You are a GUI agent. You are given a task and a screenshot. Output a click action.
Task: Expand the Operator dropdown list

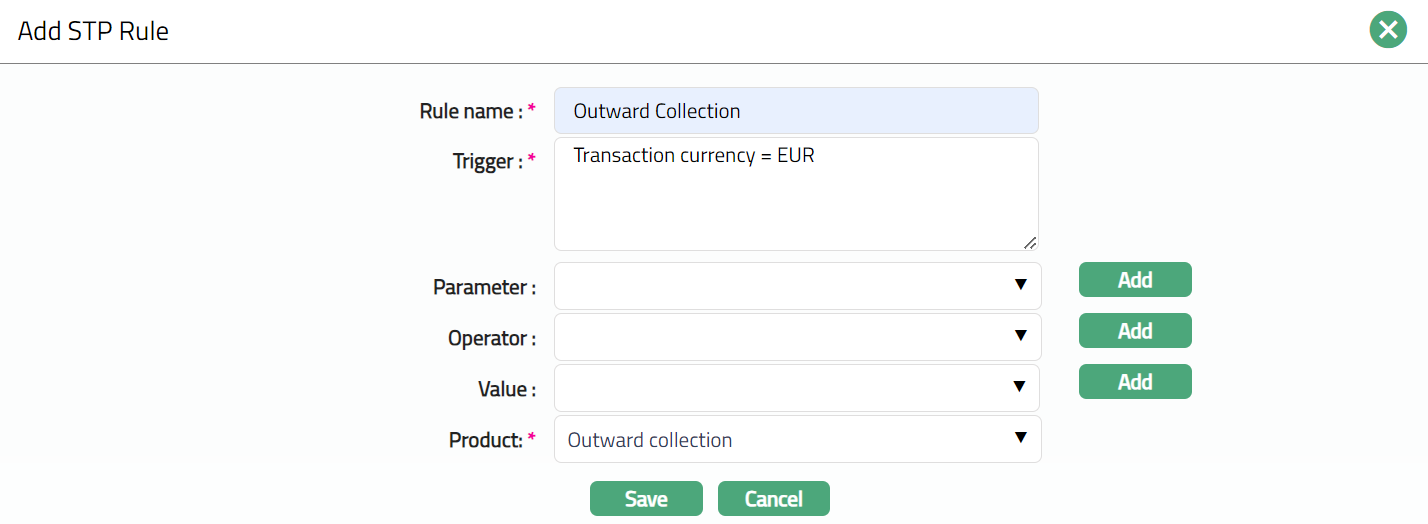pos(797,337)
